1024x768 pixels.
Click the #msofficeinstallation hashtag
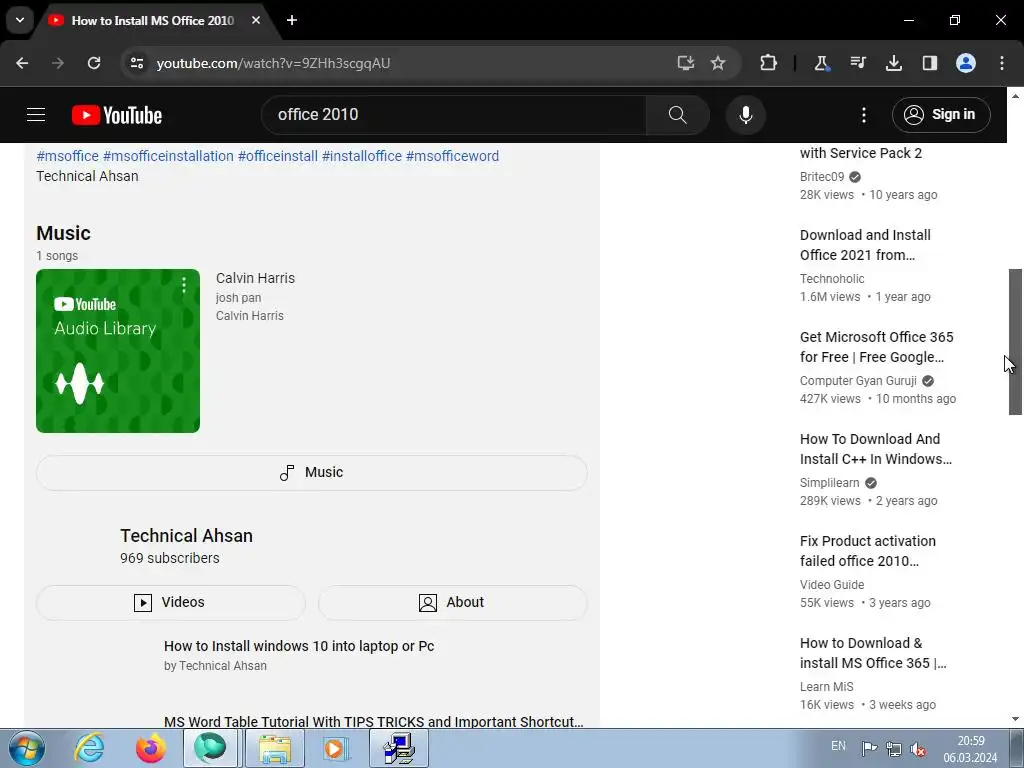[x=168, y=156]
